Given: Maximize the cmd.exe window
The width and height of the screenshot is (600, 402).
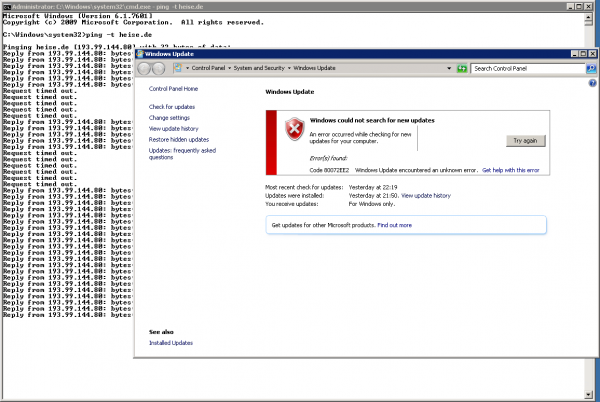Looking at the screenshot, I should pyautogui.click(x=579, y=7).
